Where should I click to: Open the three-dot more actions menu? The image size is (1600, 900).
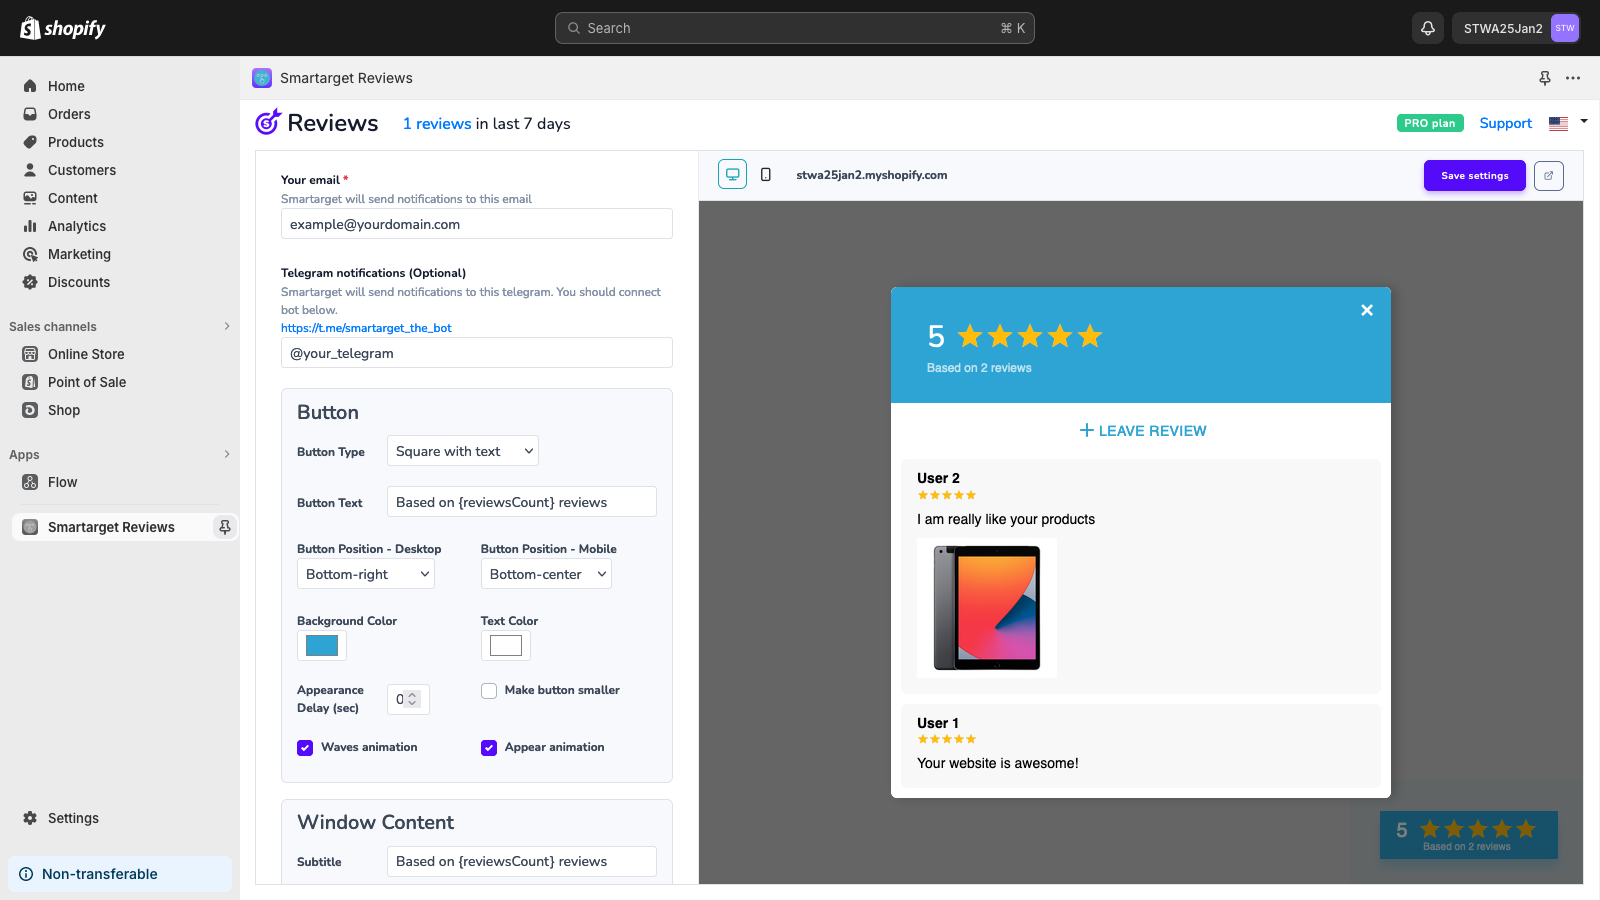click(1573, 78)
